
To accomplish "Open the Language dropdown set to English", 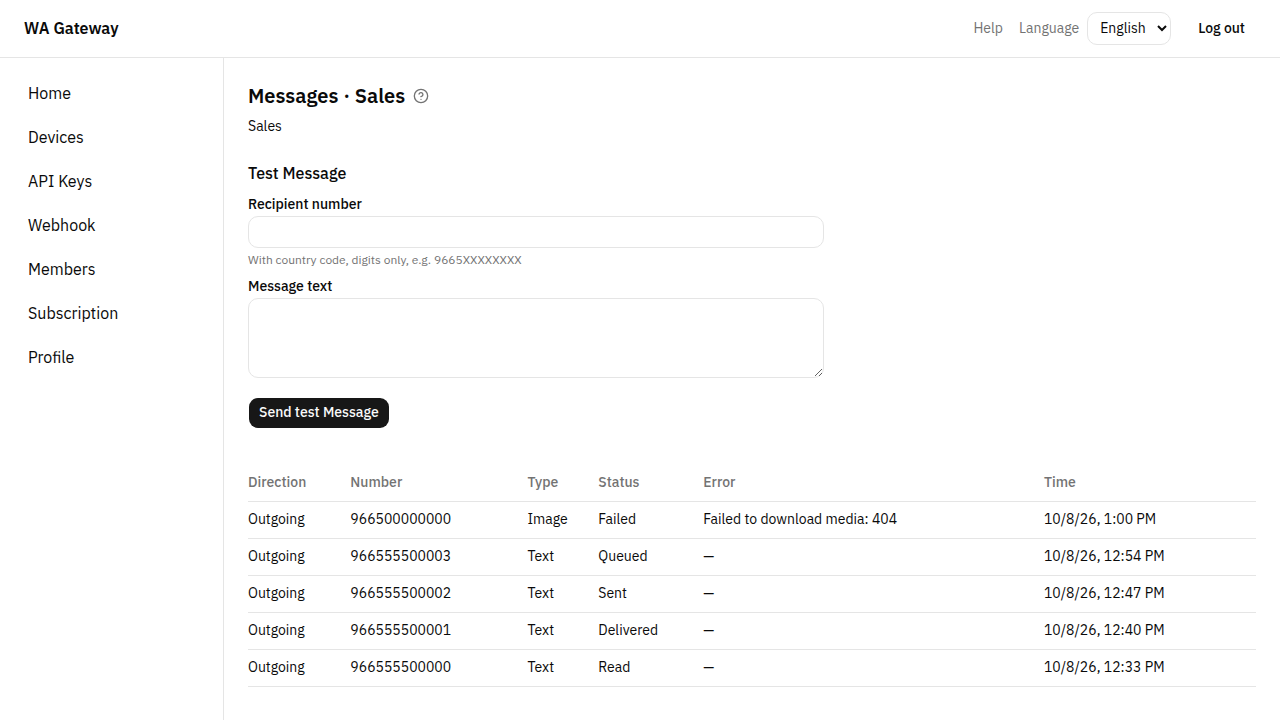I will tap(1129, 28).
